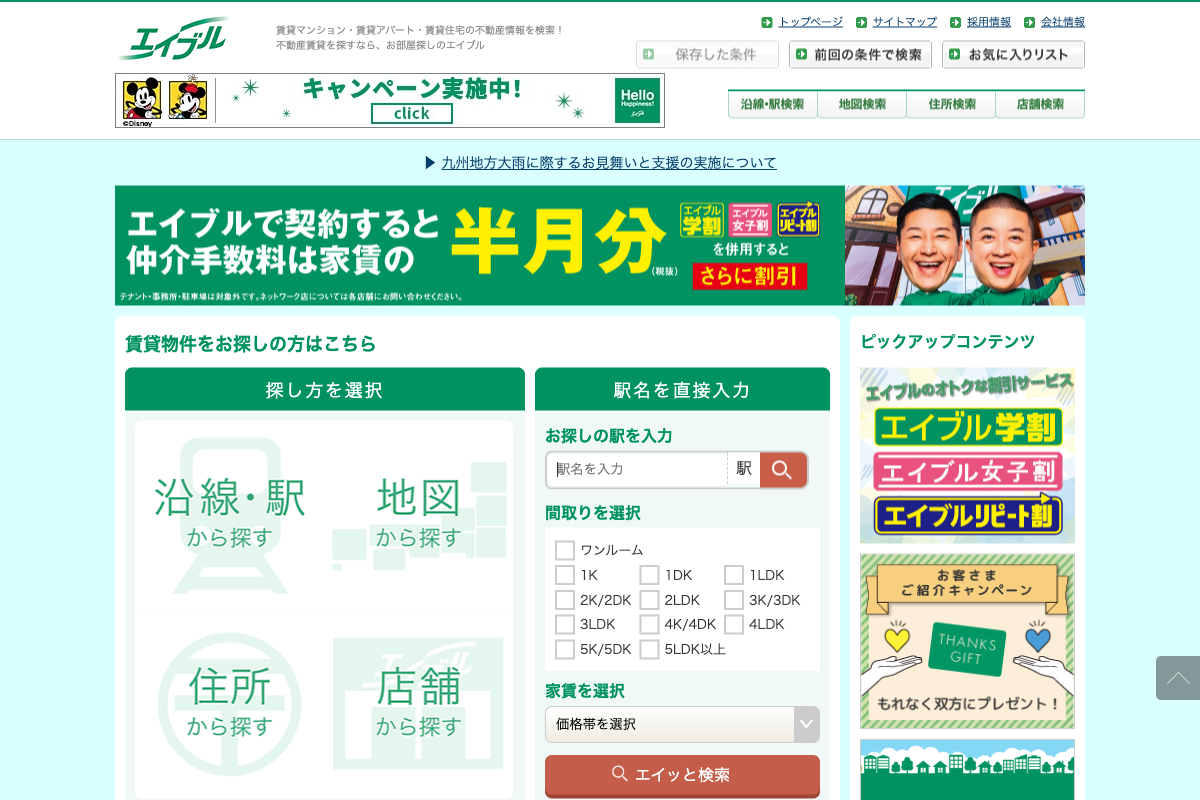This screenshot has height=800, width=1200.
Task: Click the Hello Happiness green badge
Action: click(x=637, y=100)
